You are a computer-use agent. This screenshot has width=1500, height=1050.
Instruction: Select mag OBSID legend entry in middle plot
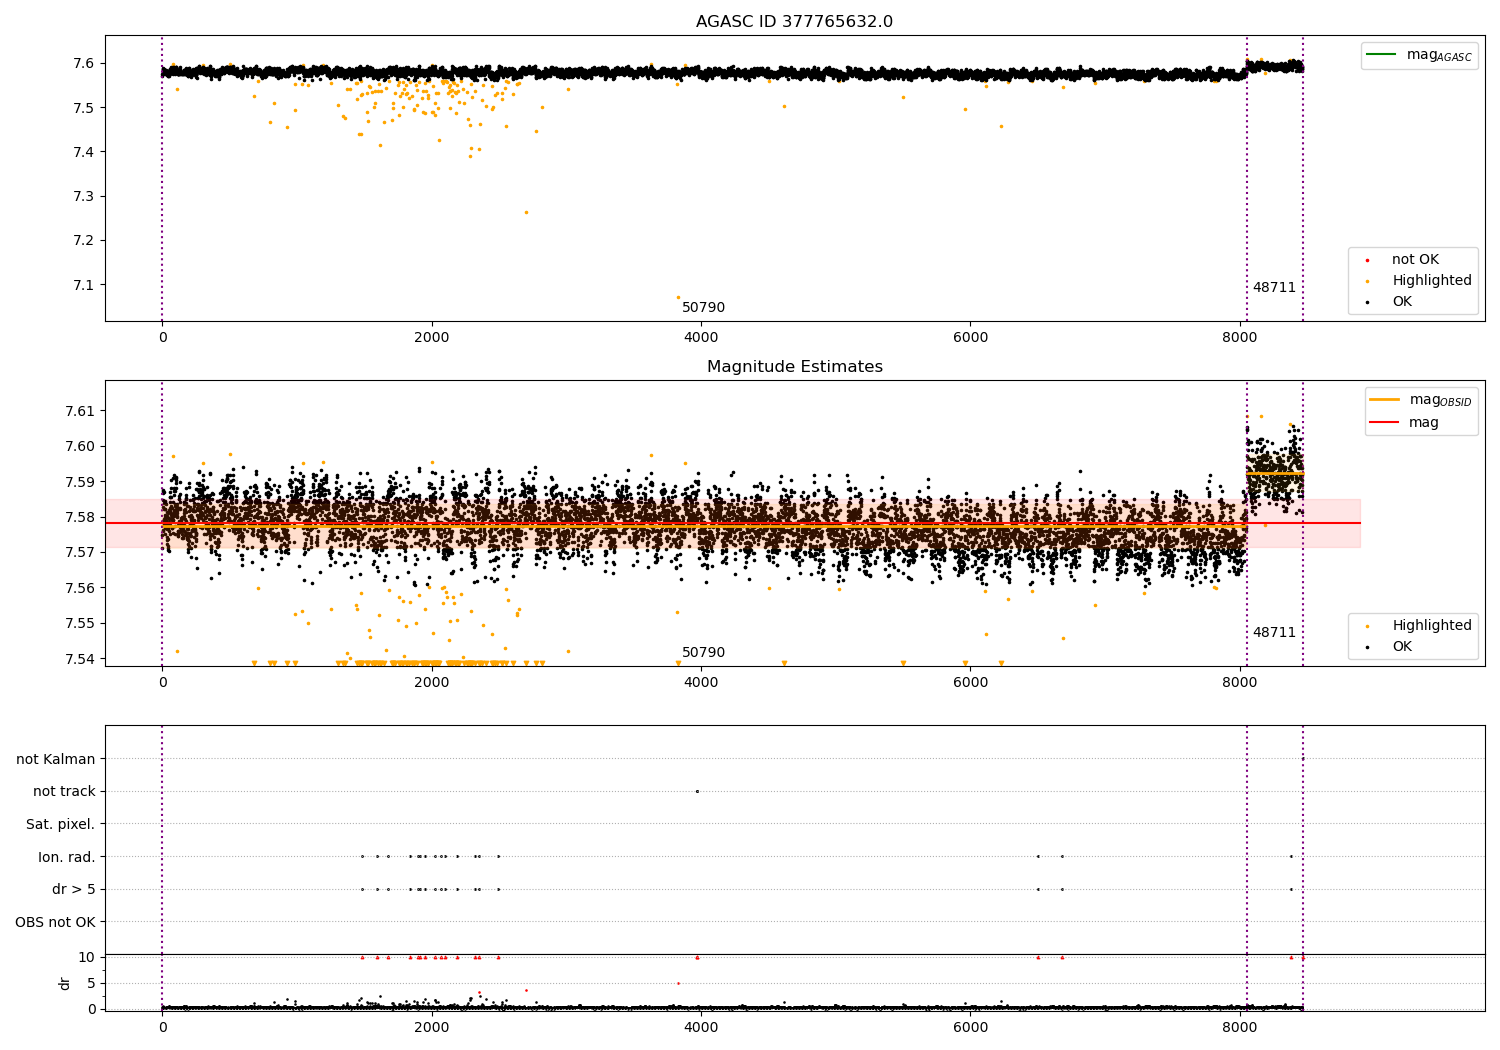pos(1420,400)
